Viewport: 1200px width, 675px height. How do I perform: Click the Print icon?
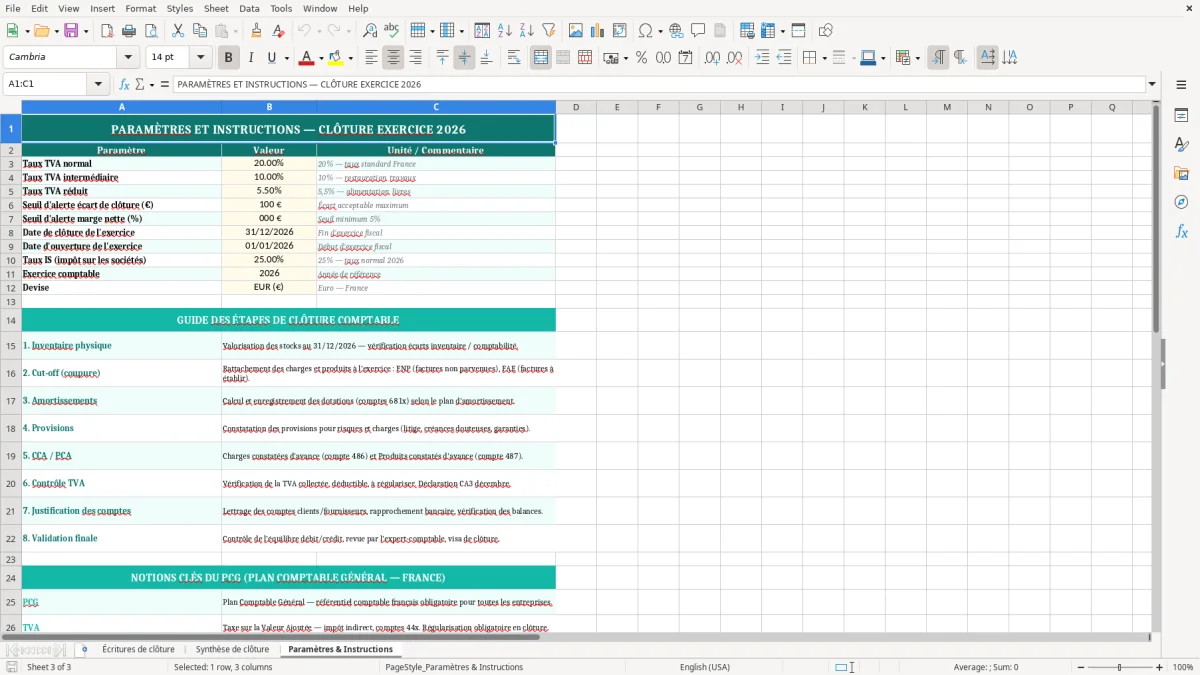click(129, 31)
